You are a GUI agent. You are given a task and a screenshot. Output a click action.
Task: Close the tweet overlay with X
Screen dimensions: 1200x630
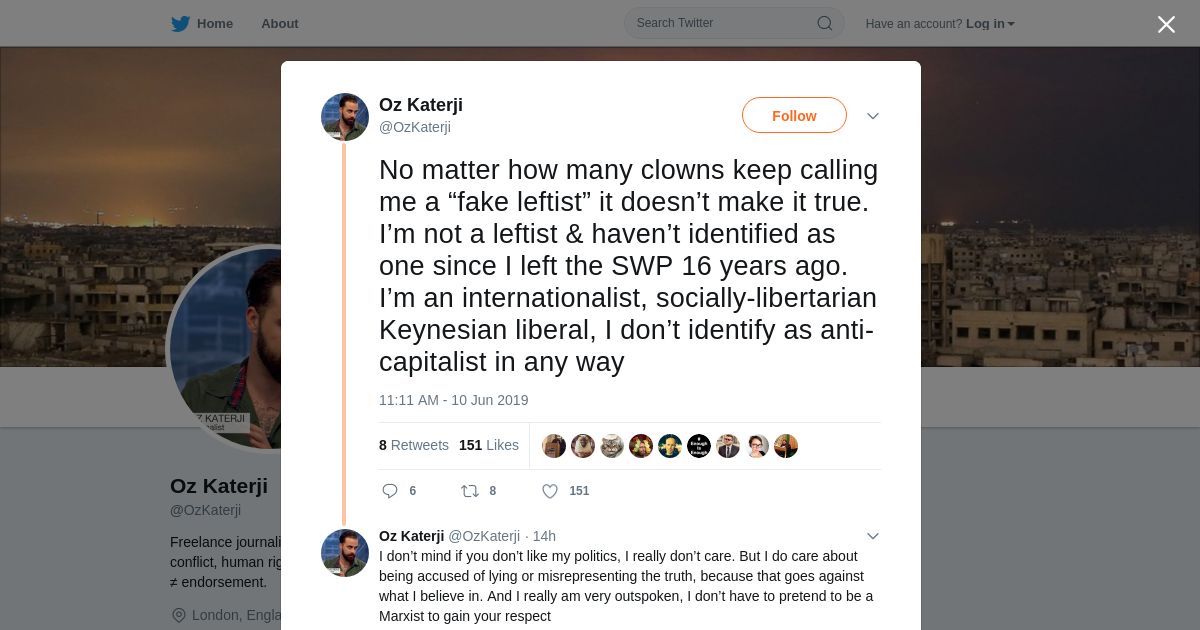click(x=1166, y=25)
